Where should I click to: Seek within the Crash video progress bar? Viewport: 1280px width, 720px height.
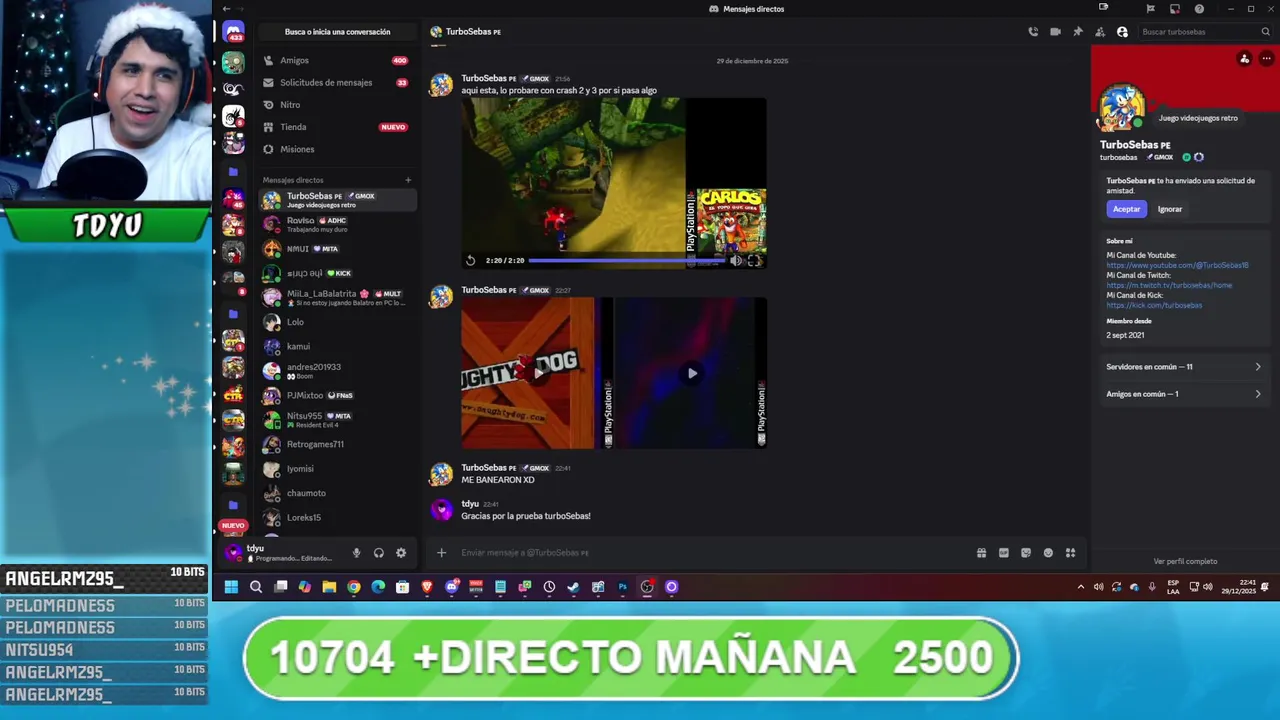tap(626, 261)
